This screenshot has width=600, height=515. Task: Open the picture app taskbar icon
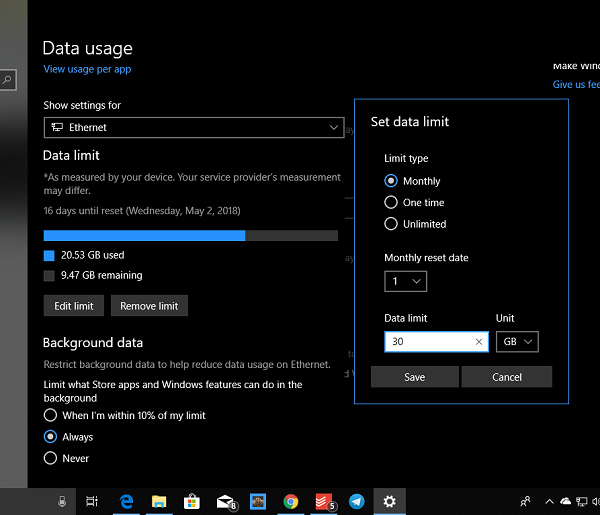[x=258, y=501]
